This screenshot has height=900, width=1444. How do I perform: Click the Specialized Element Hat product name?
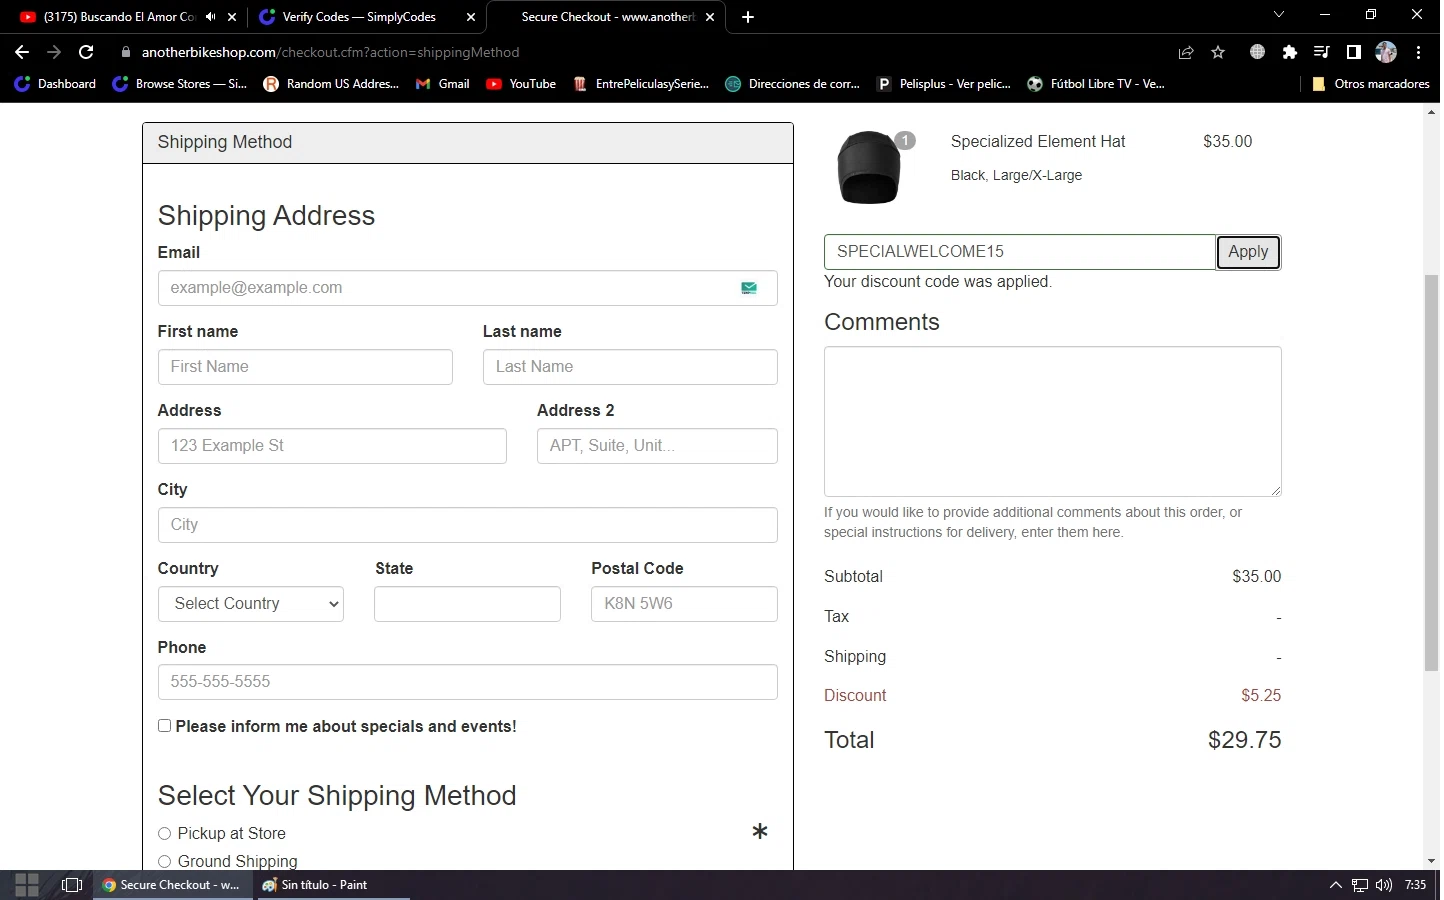coord(1038,142)
